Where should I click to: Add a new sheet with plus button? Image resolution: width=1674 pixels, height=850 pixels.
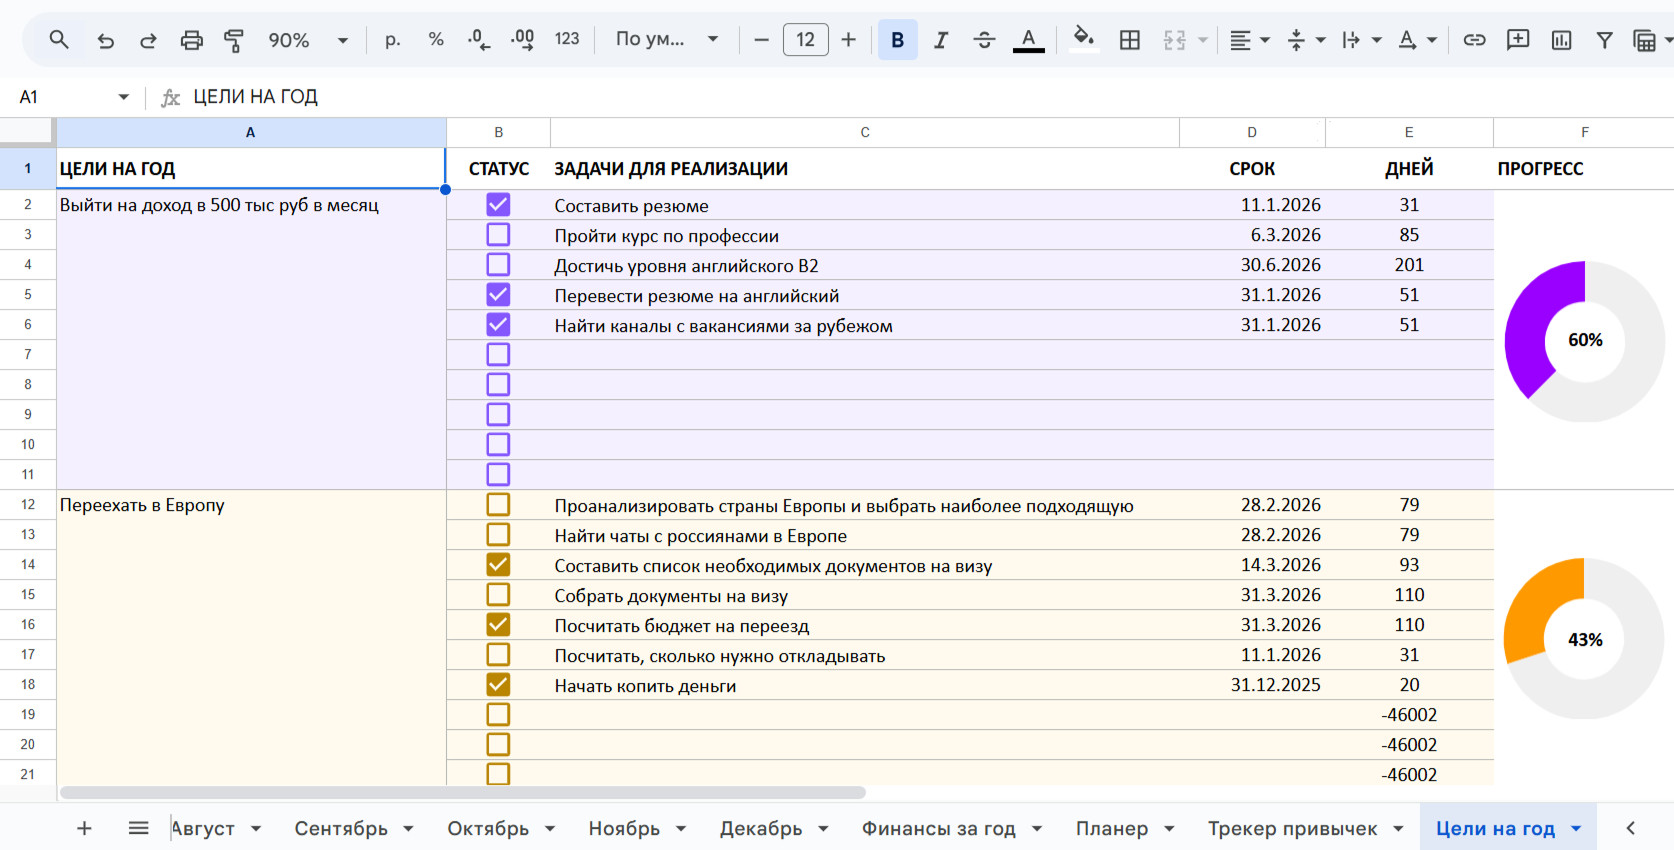85,828
